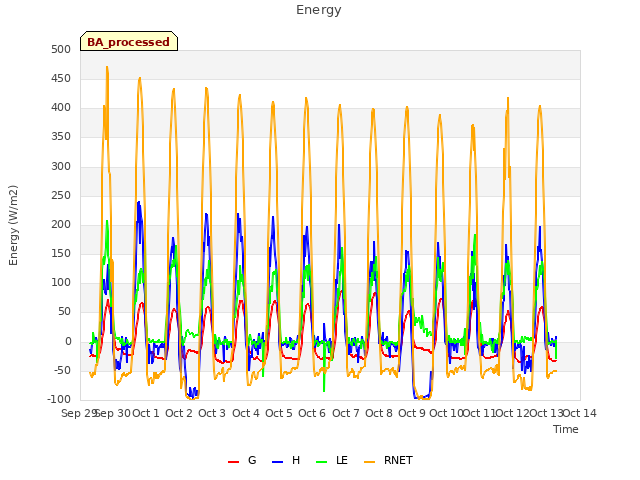Click the 200 y-axis tick value
Viewport: 640px width, 480px height.
pyautogui.click(x=61, y=224)
